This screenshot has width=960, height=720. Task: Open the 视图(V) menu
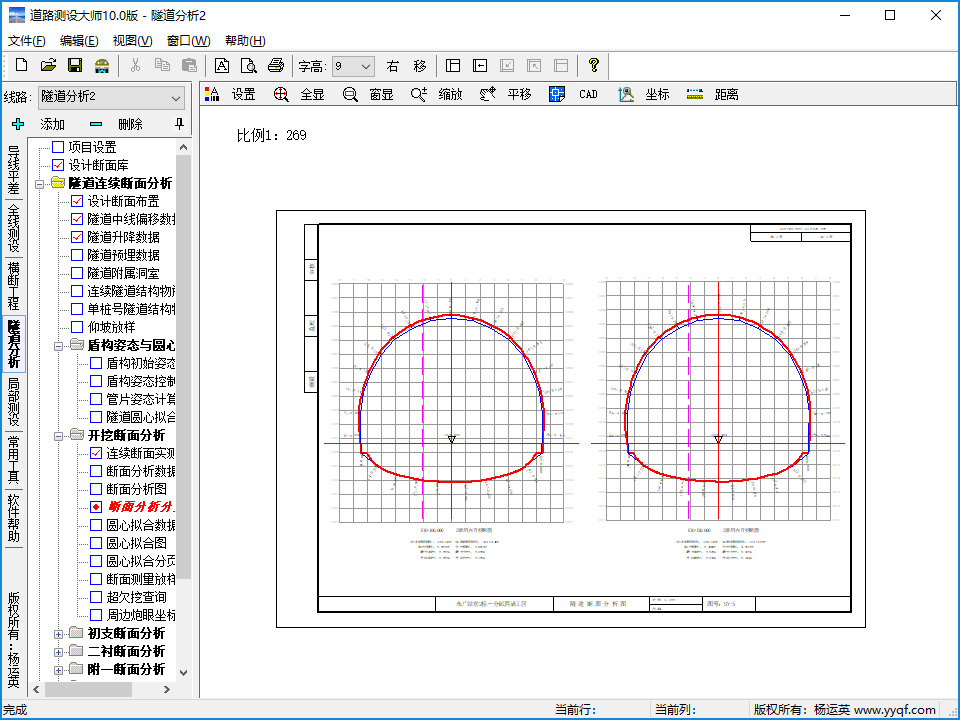pyautogui.click(x=132, y=40)
